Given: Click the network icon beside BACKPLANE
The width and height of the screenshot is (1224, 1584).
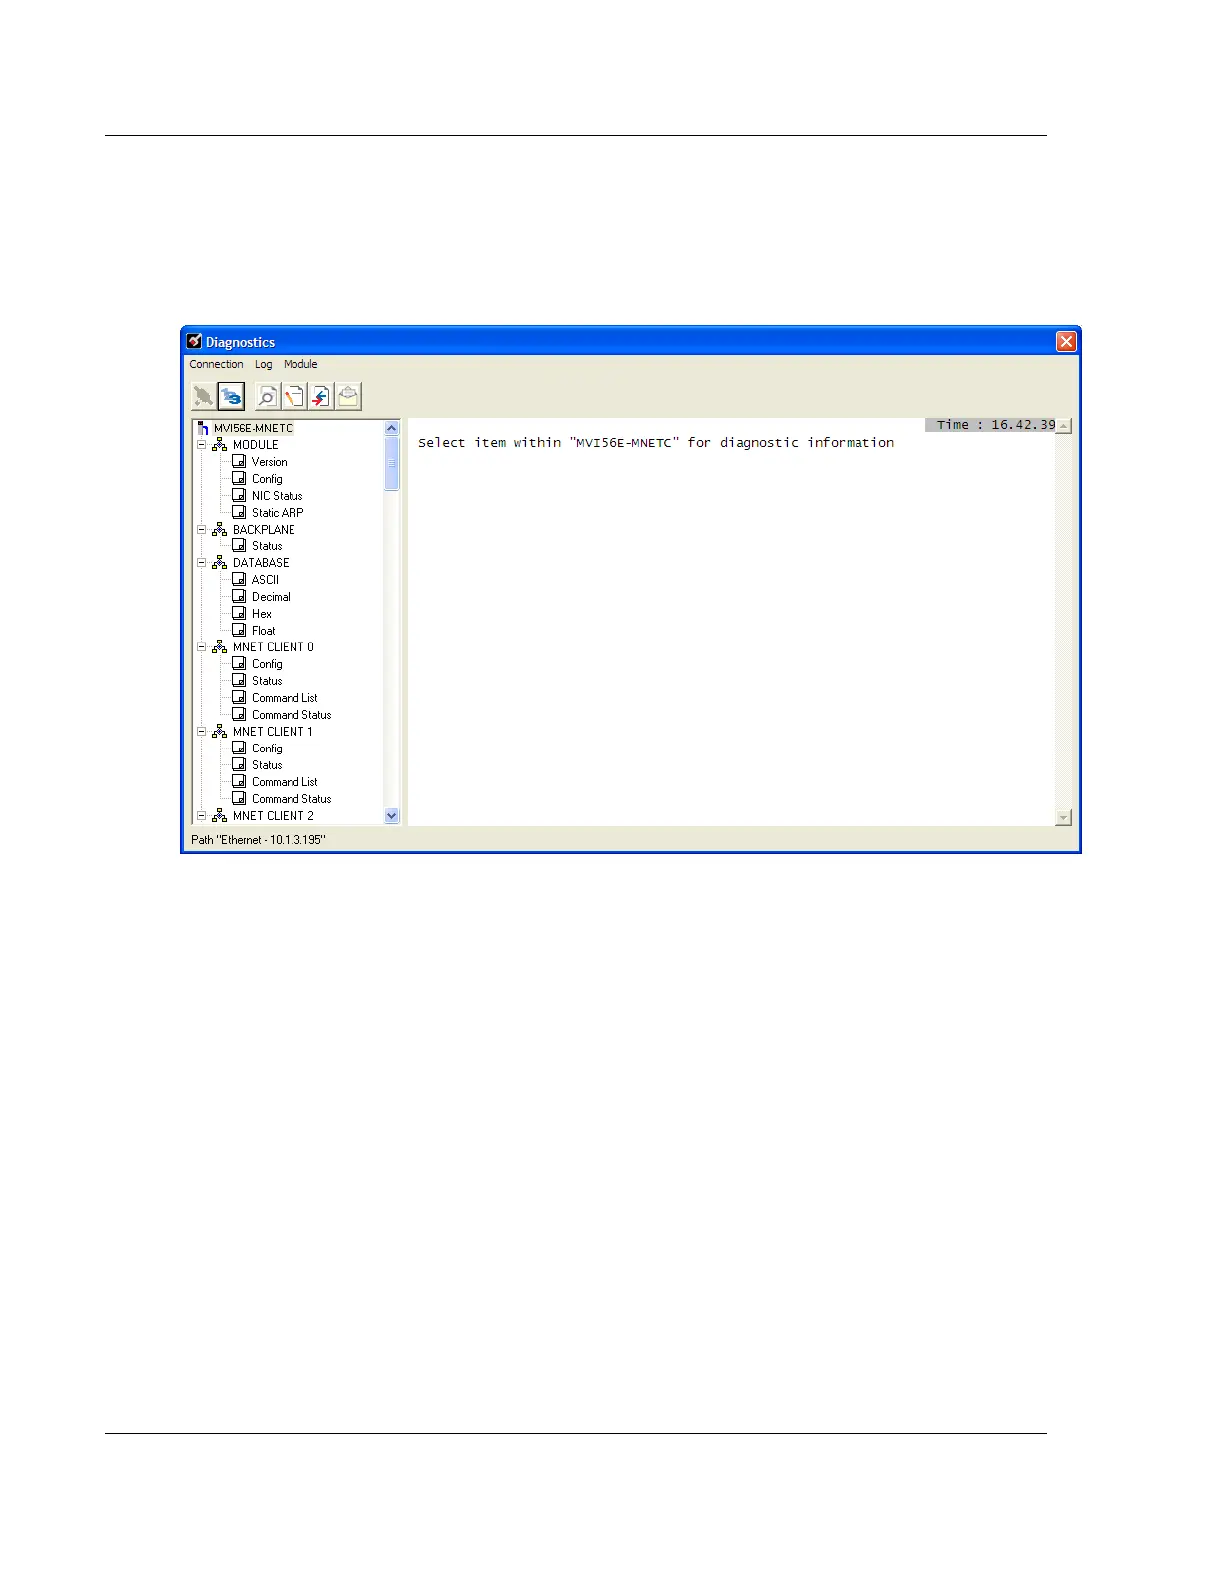Looking at the screenshot, I should pos(220,529).
